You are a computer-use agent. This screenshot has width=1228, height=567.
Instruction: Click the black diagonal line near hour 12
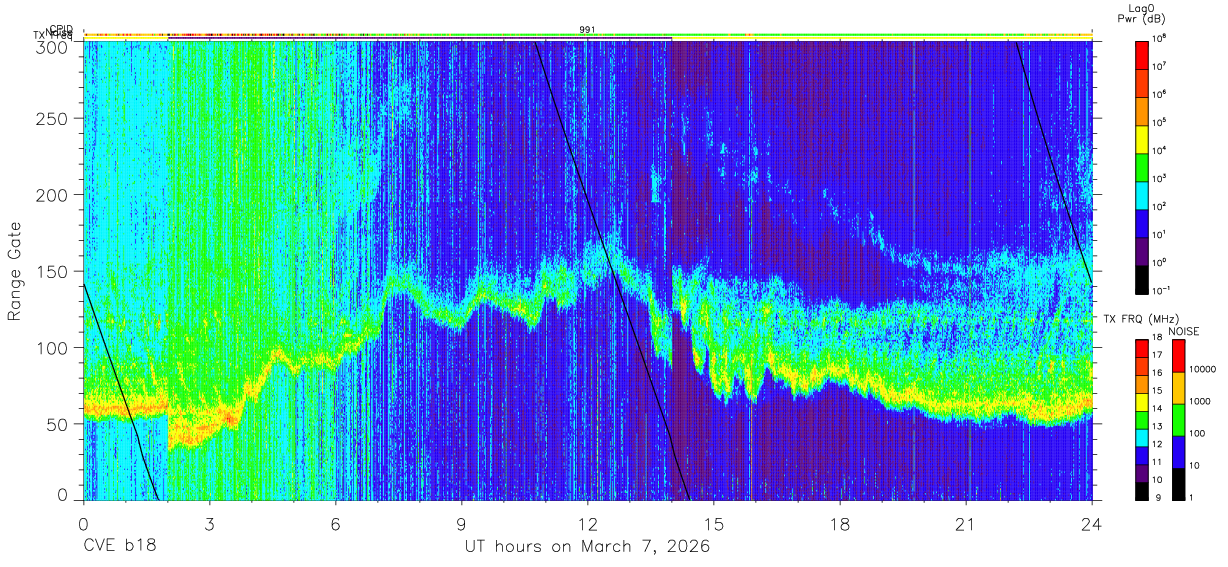tap(612, 270)
